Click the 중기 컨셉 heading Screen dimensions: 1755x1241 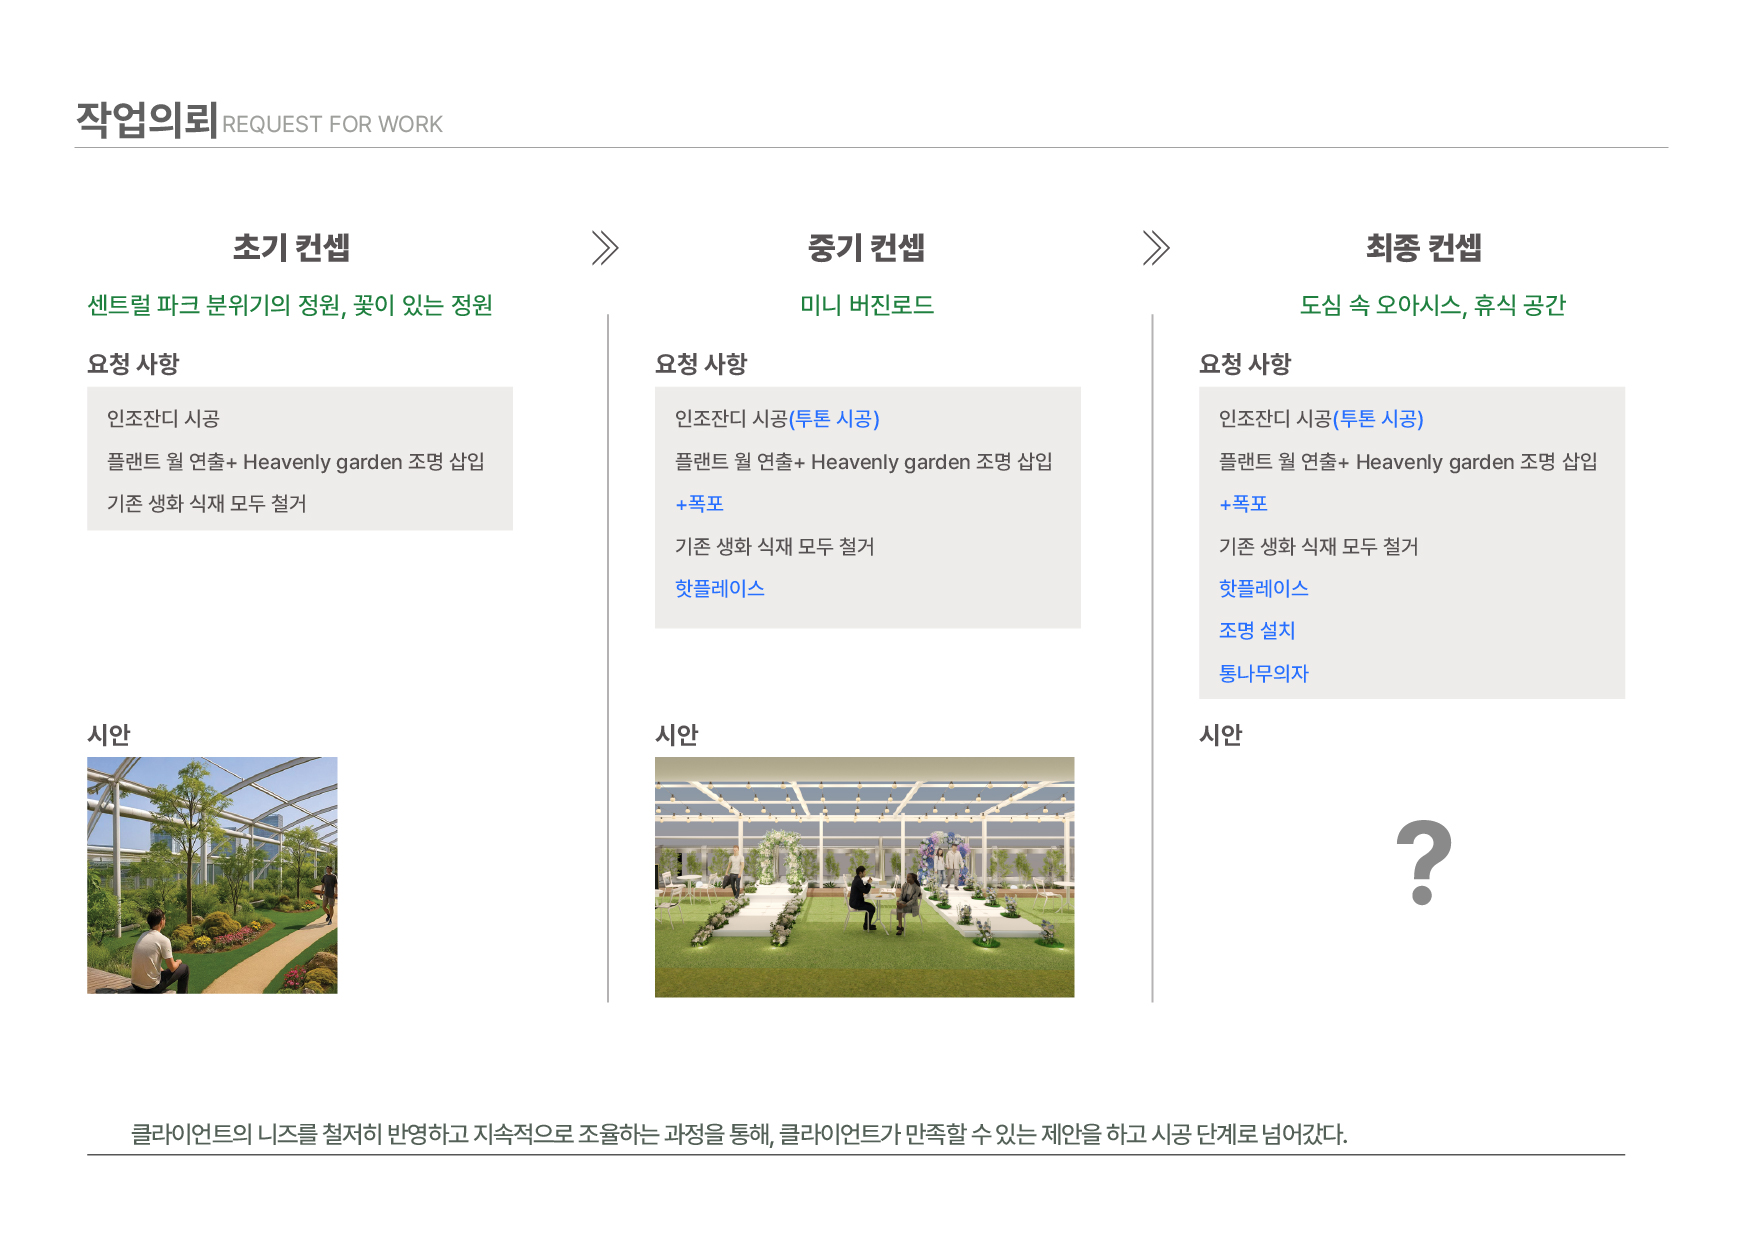pos(866,248)
